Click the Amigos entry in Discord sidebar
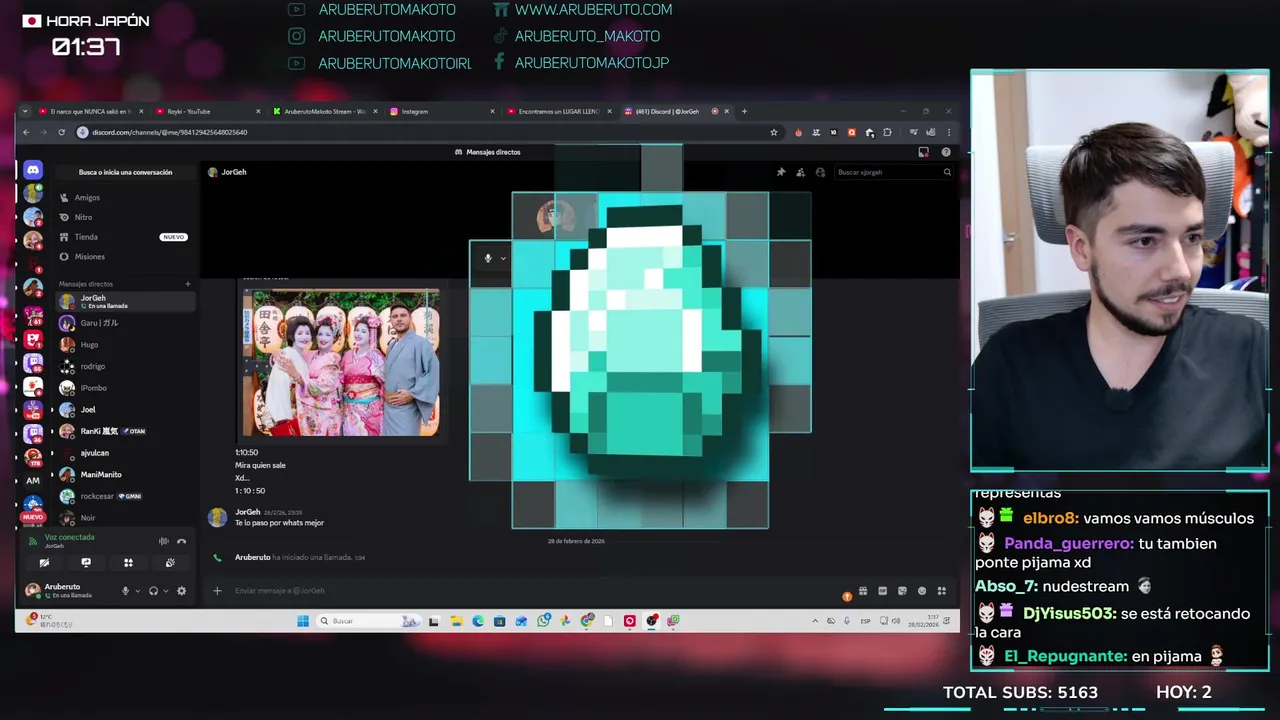The height and width of the screenshot is (720, 1280). pos(125,197)
